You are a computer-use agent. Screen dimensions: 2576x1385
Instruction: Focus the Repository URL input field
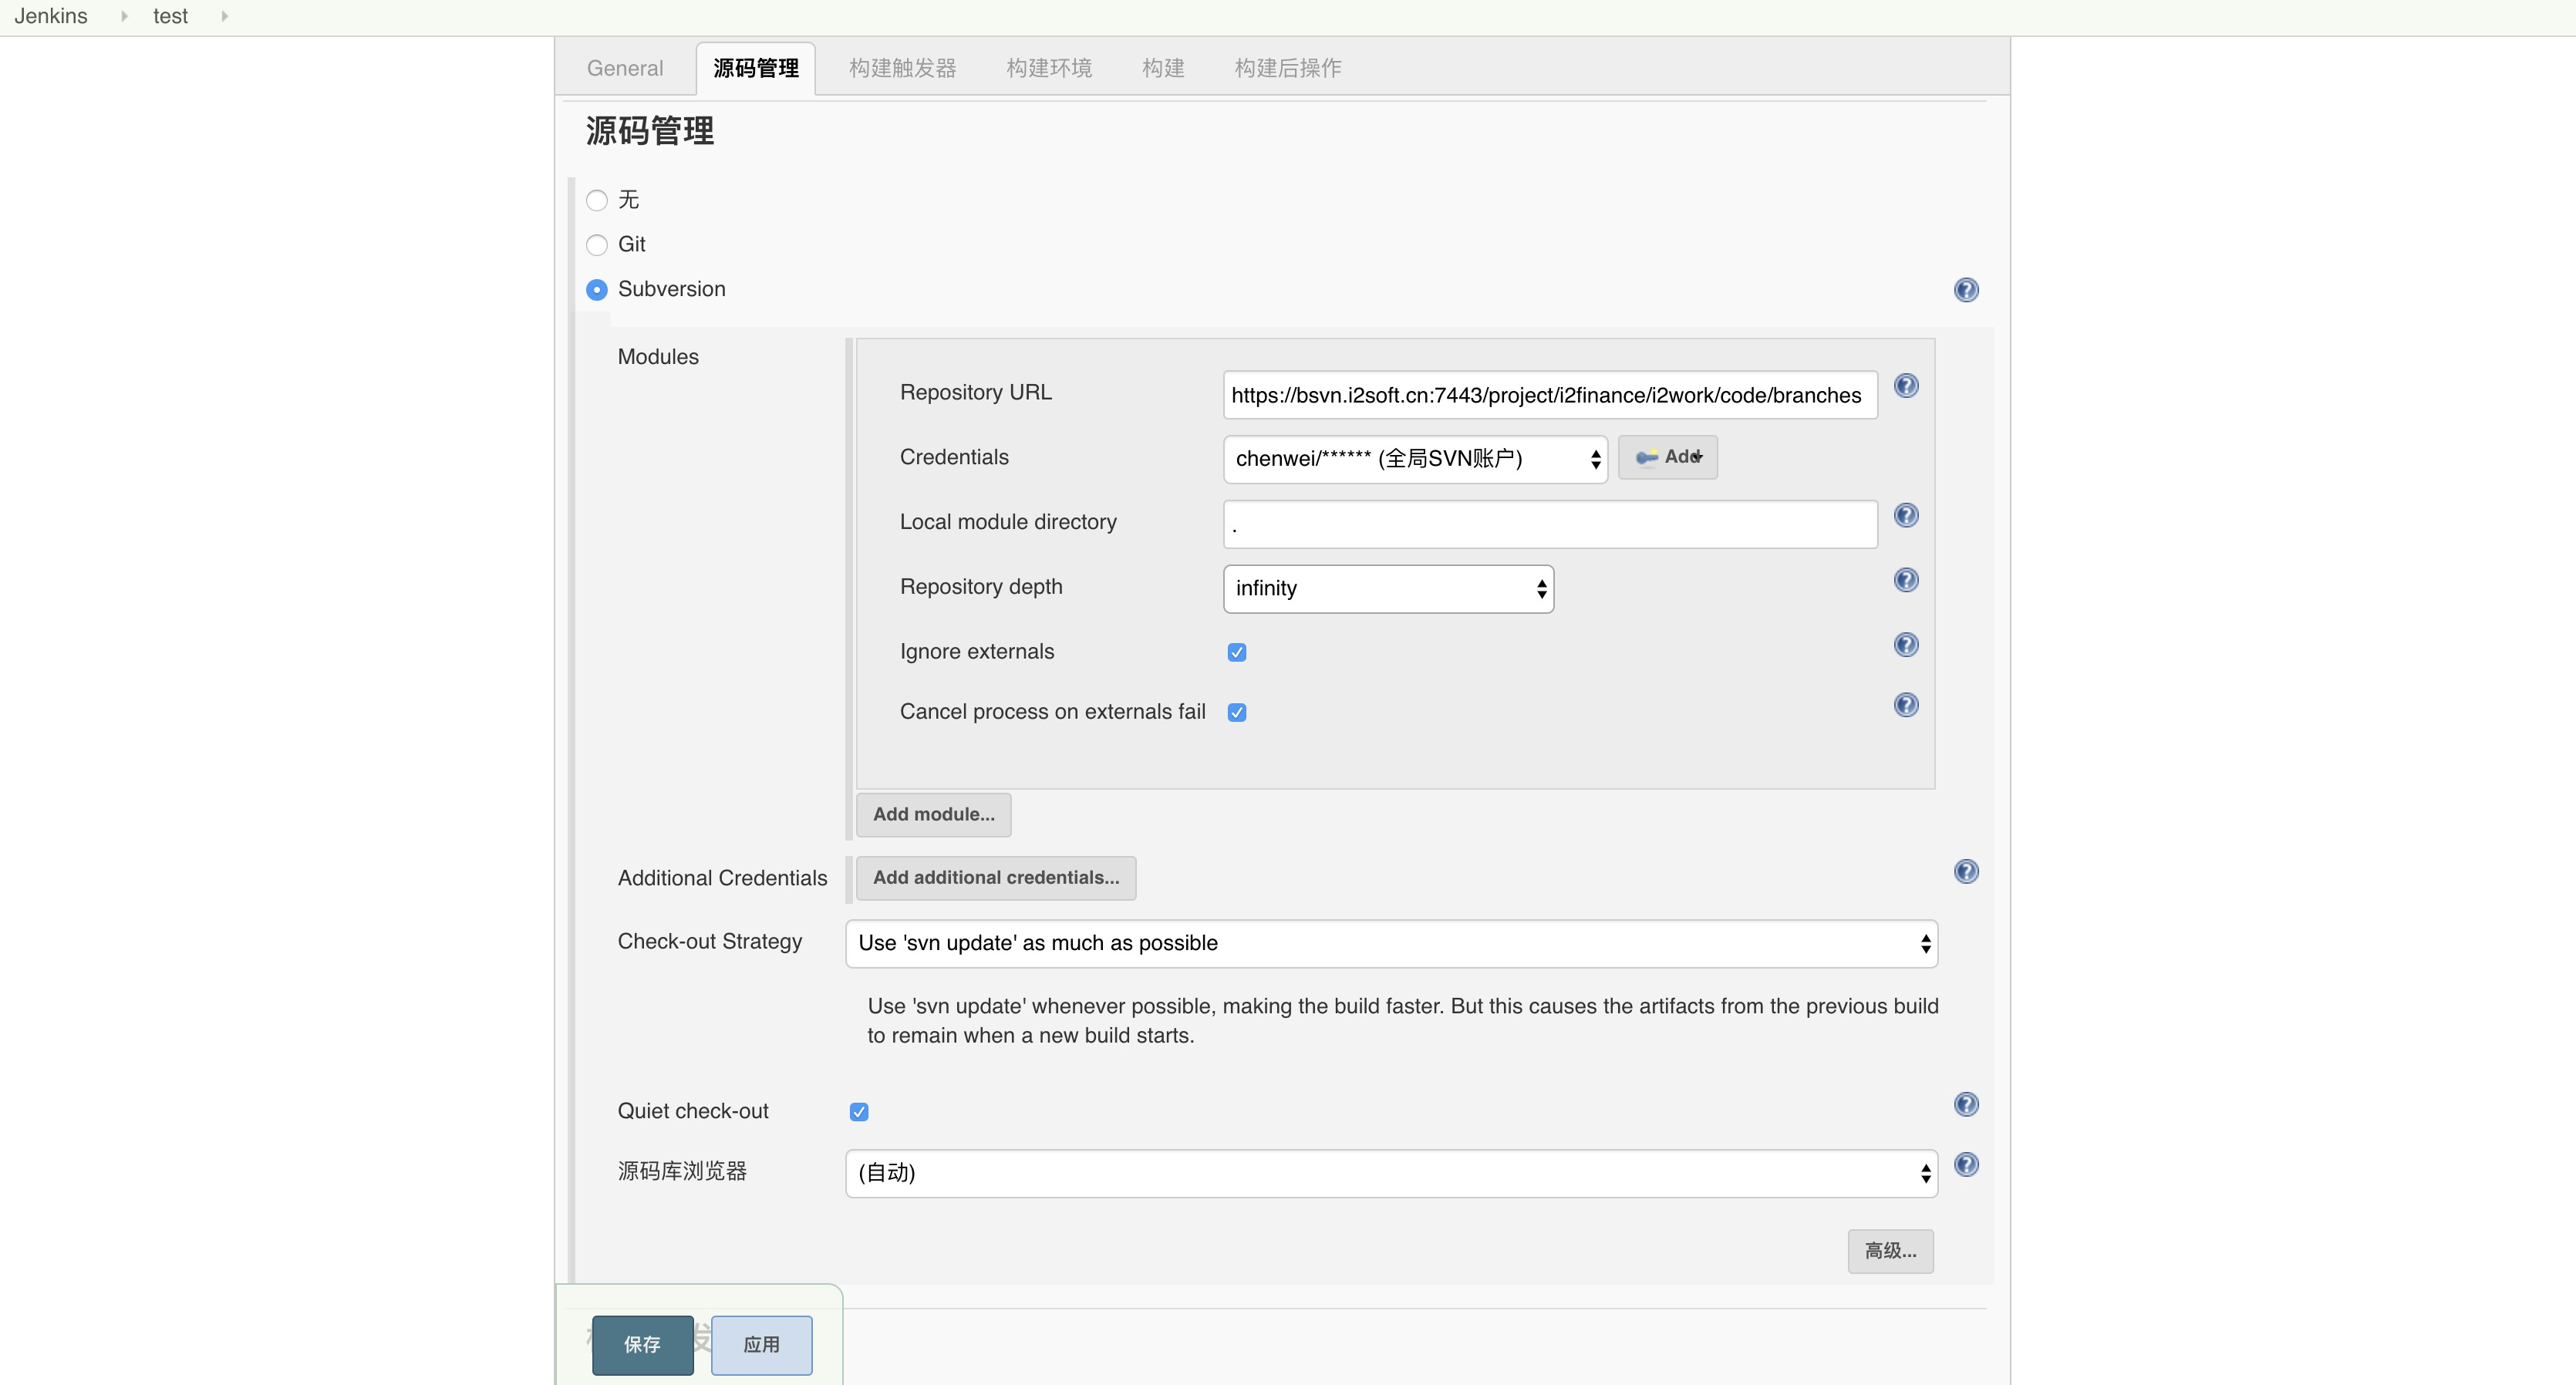(x=1550, y=395)
